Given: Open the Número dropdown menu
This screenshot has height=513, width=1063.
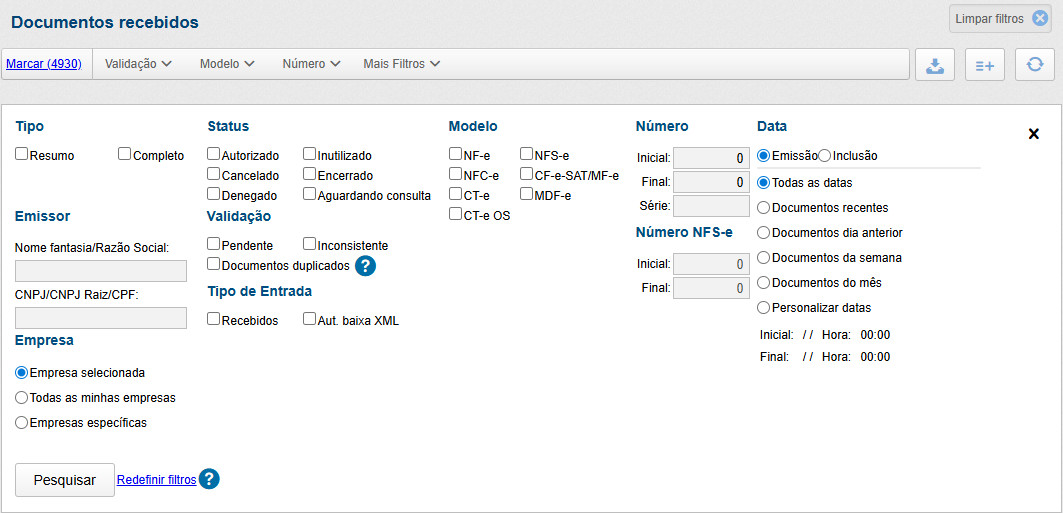Looking at the screenshot, I should pos(312,64).
